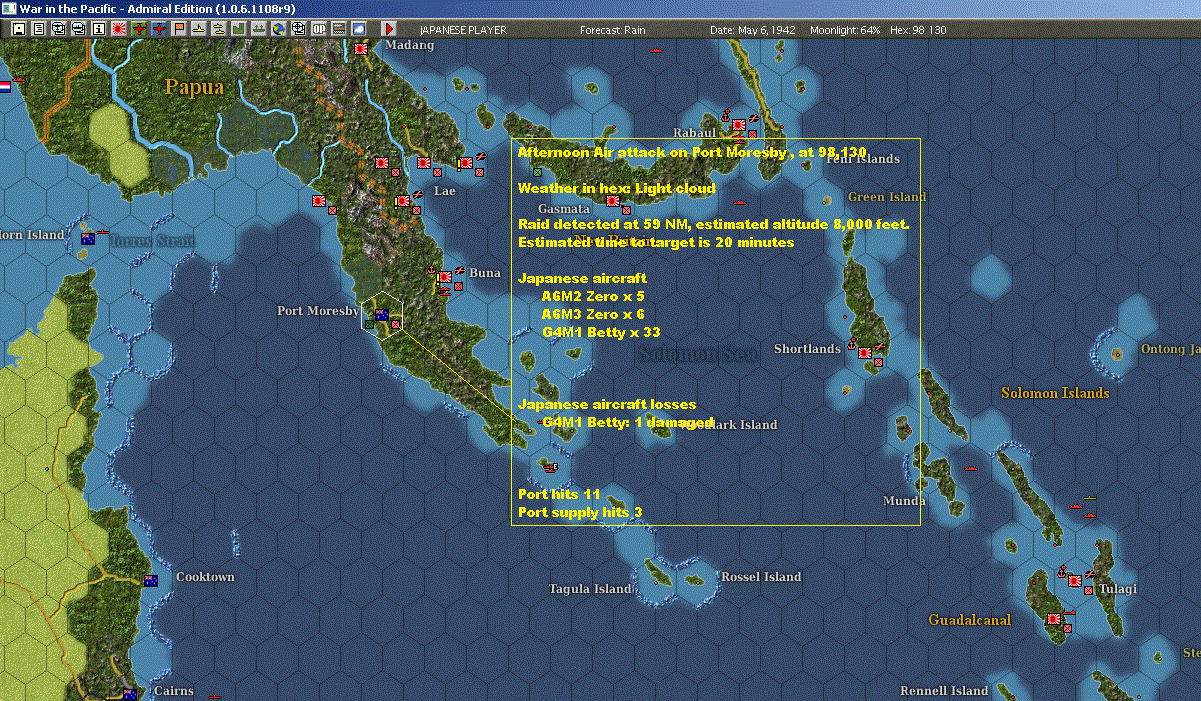Image resolution: width=1201 pixels, height=701 pixels.
Task: Click the Rennell Island map label
Action: (944, 691)
